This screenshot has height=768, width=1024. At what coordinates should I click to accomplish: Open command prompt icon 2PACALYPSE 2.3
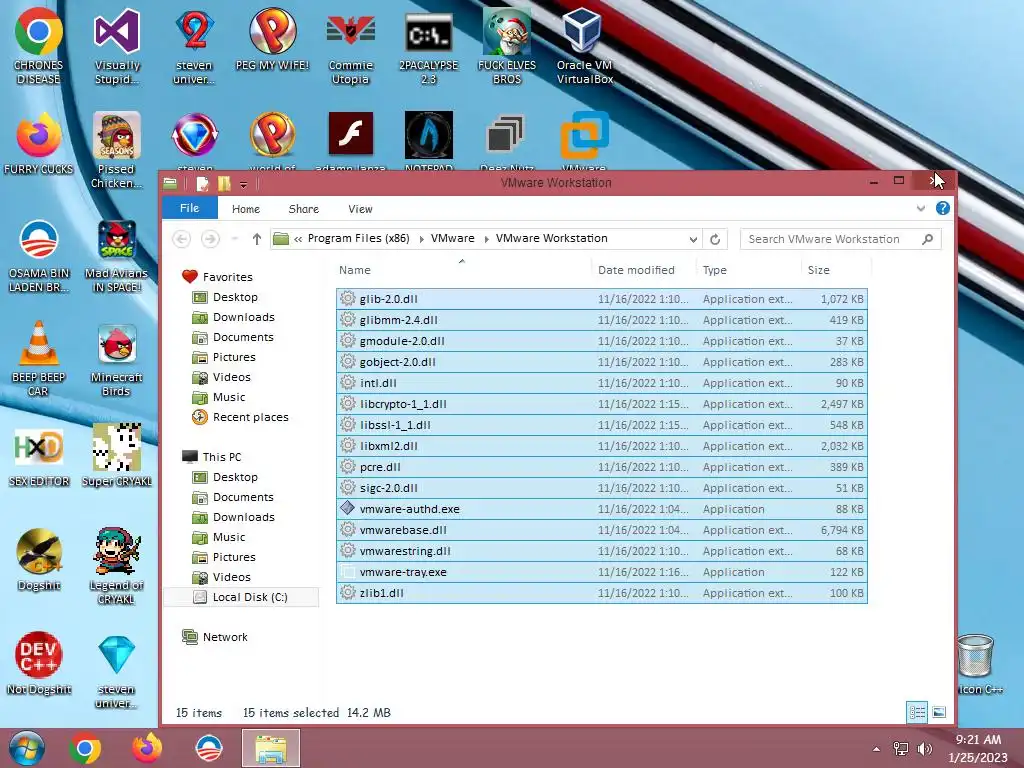coord(428,46)
